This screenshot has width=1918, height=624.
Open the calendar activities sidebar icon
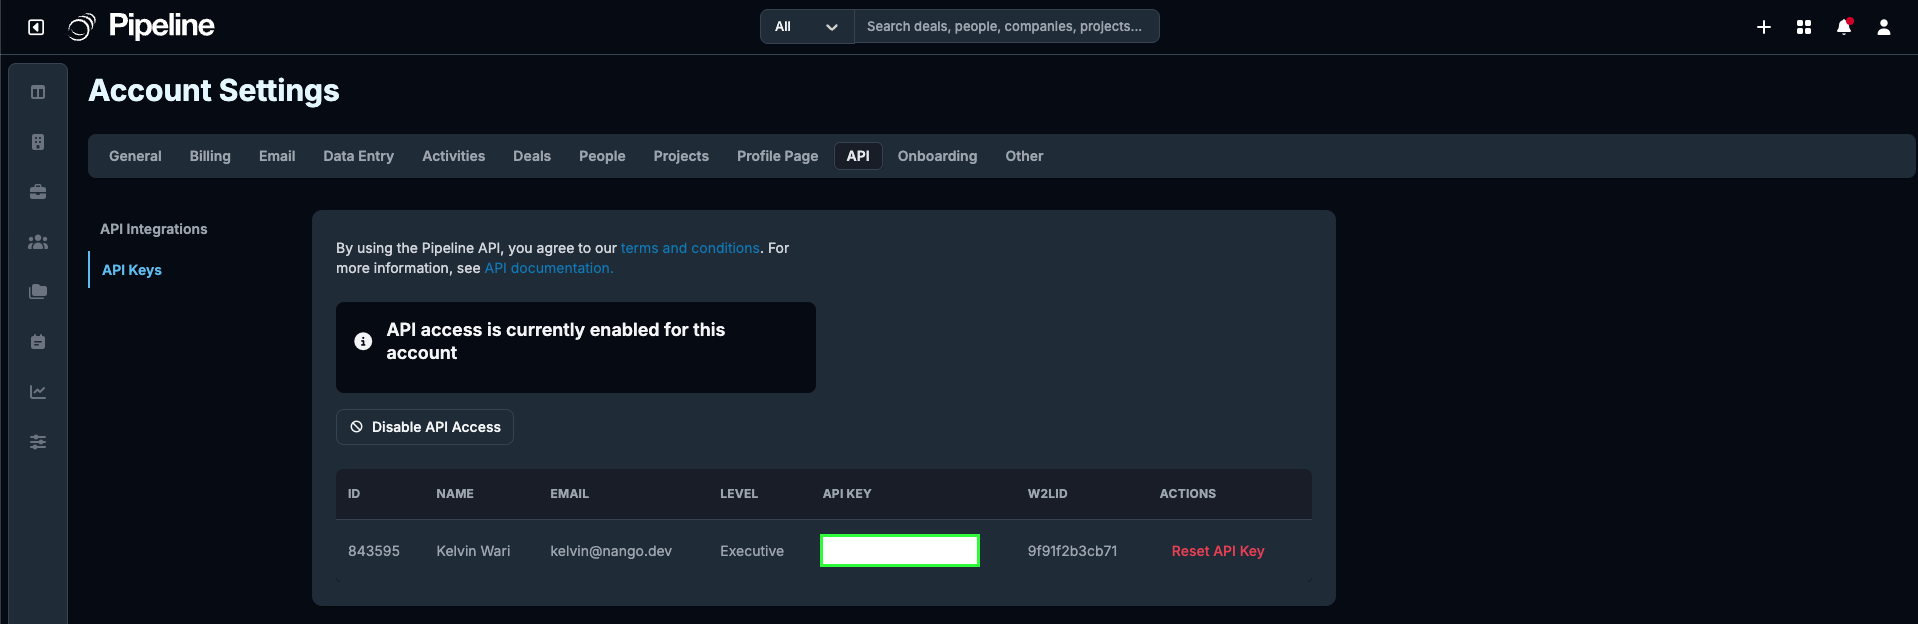tap(38, 342)
